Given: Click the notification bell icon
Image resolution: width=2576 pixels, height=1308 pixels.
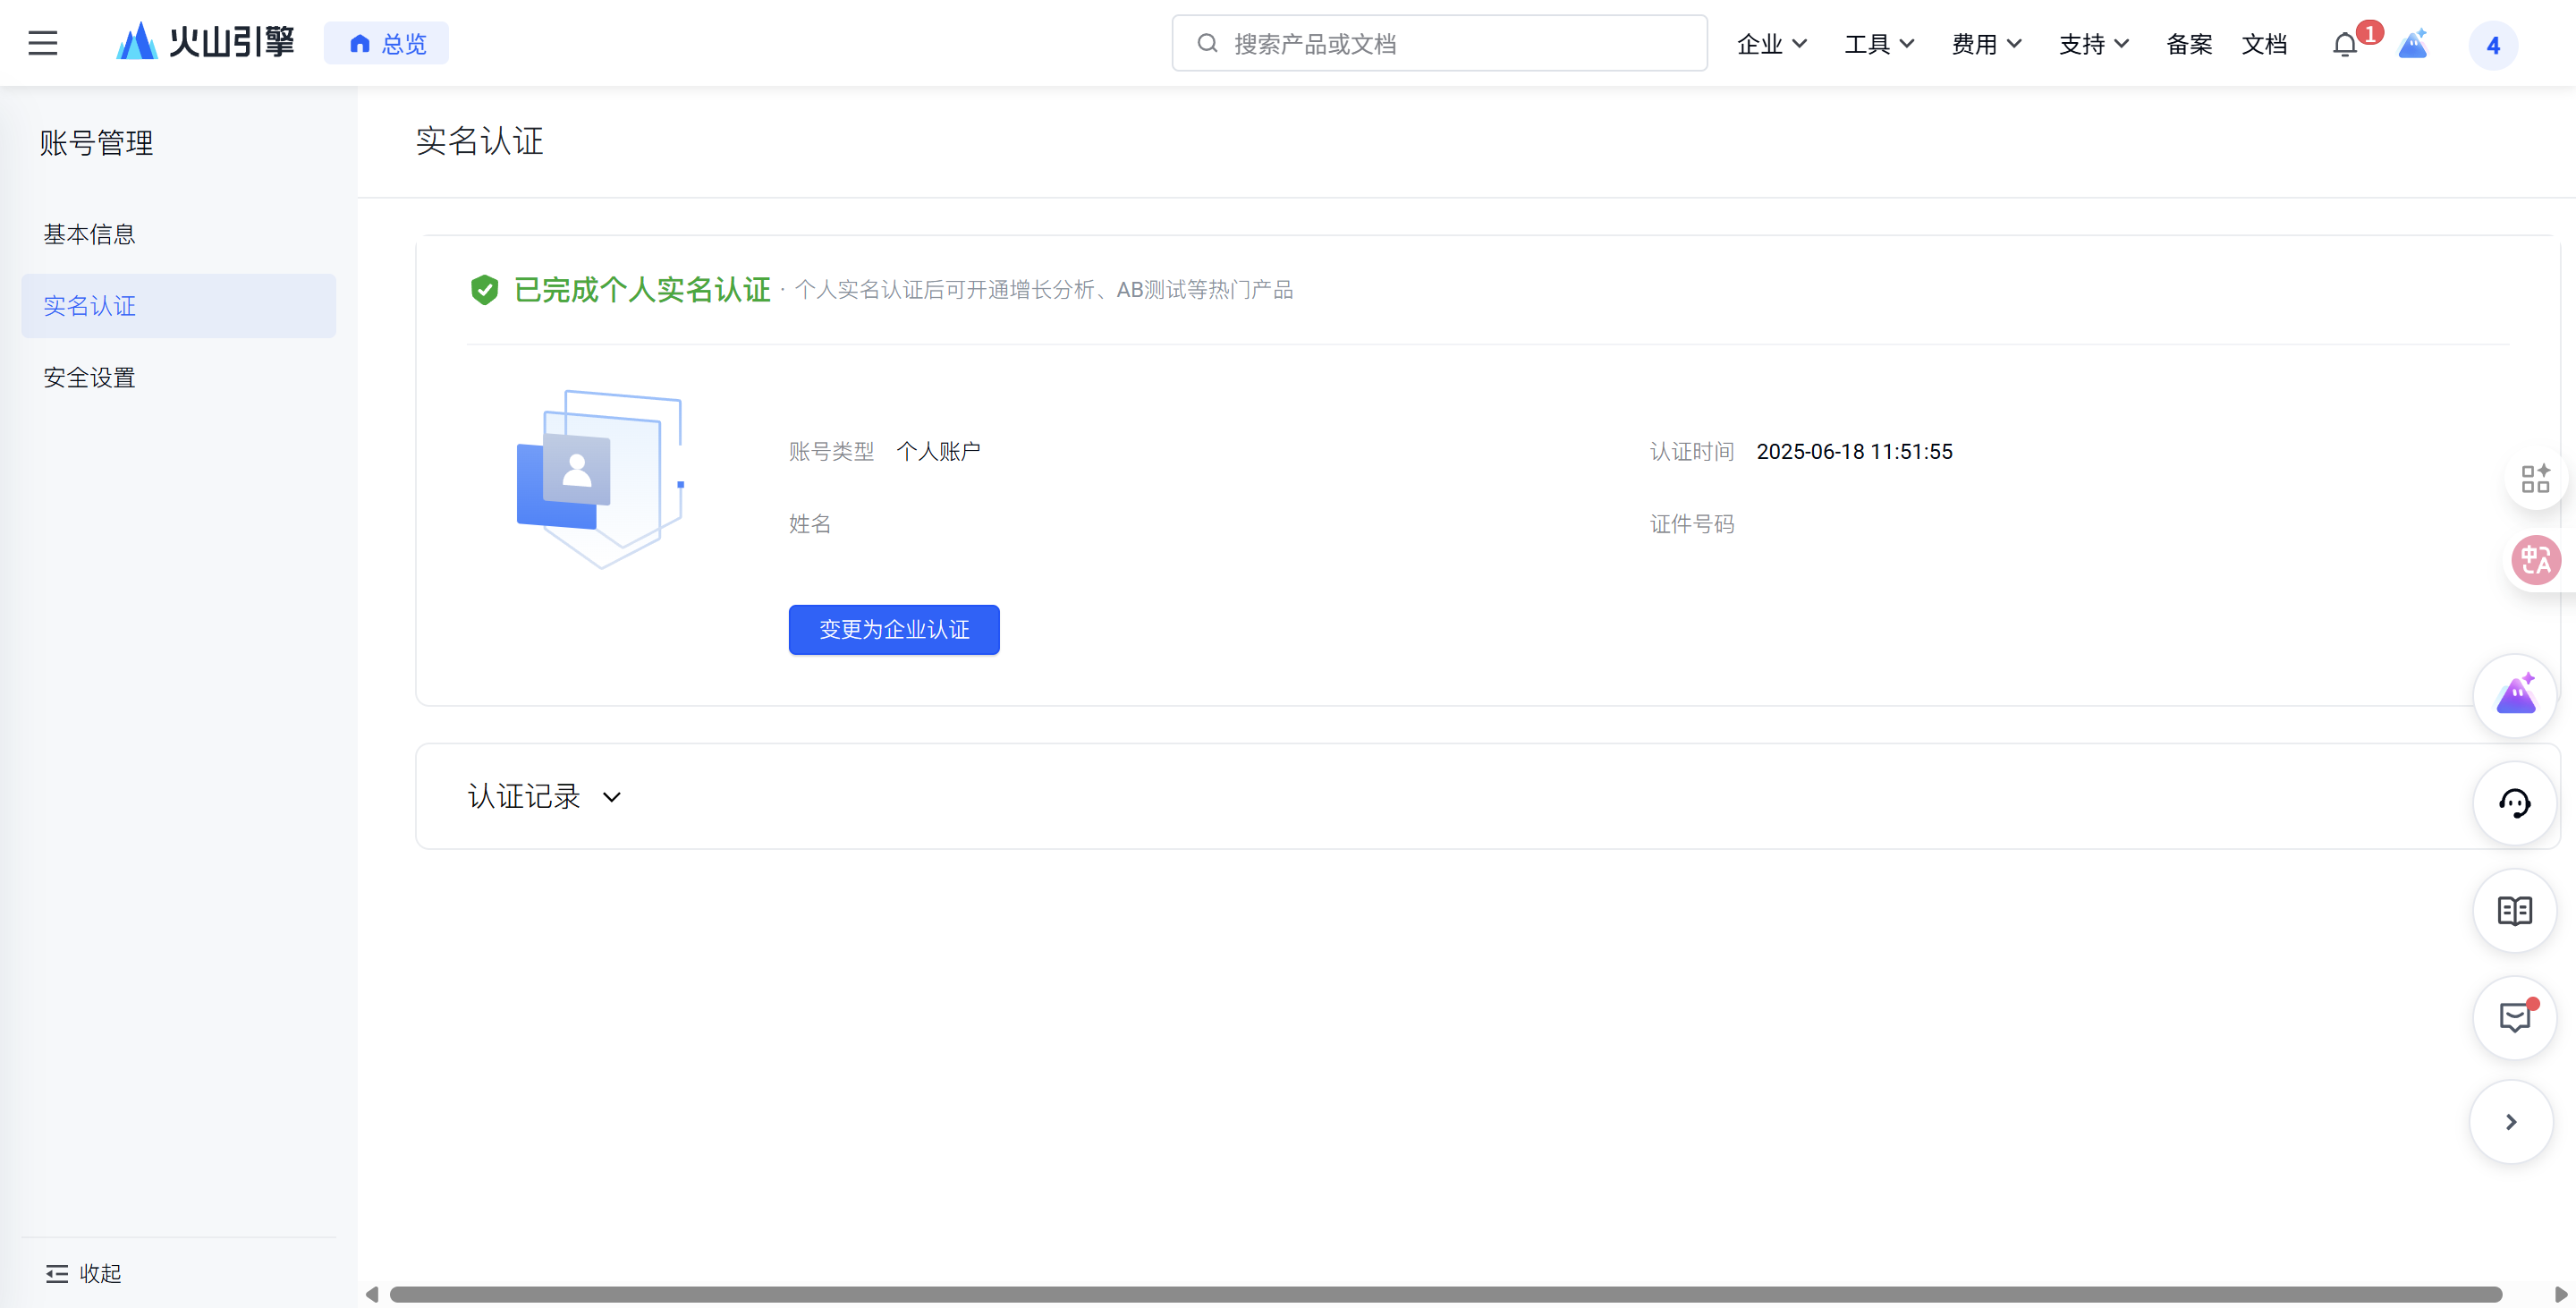Looking at the screenshot, I should pyautogui.click(x=2344, y=44).
